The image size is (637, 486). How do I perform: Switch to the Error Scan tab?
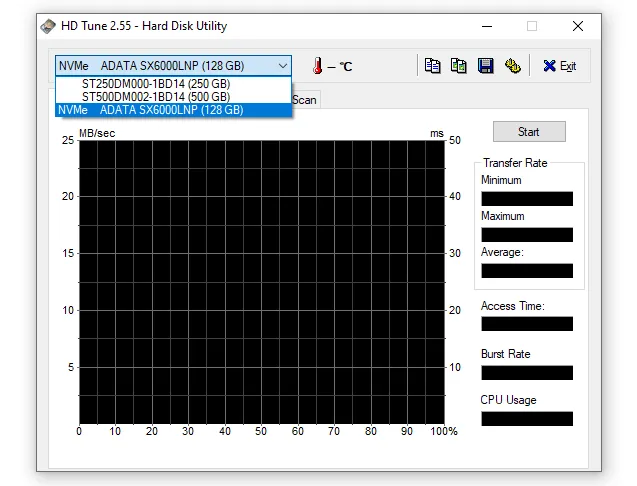306,100
